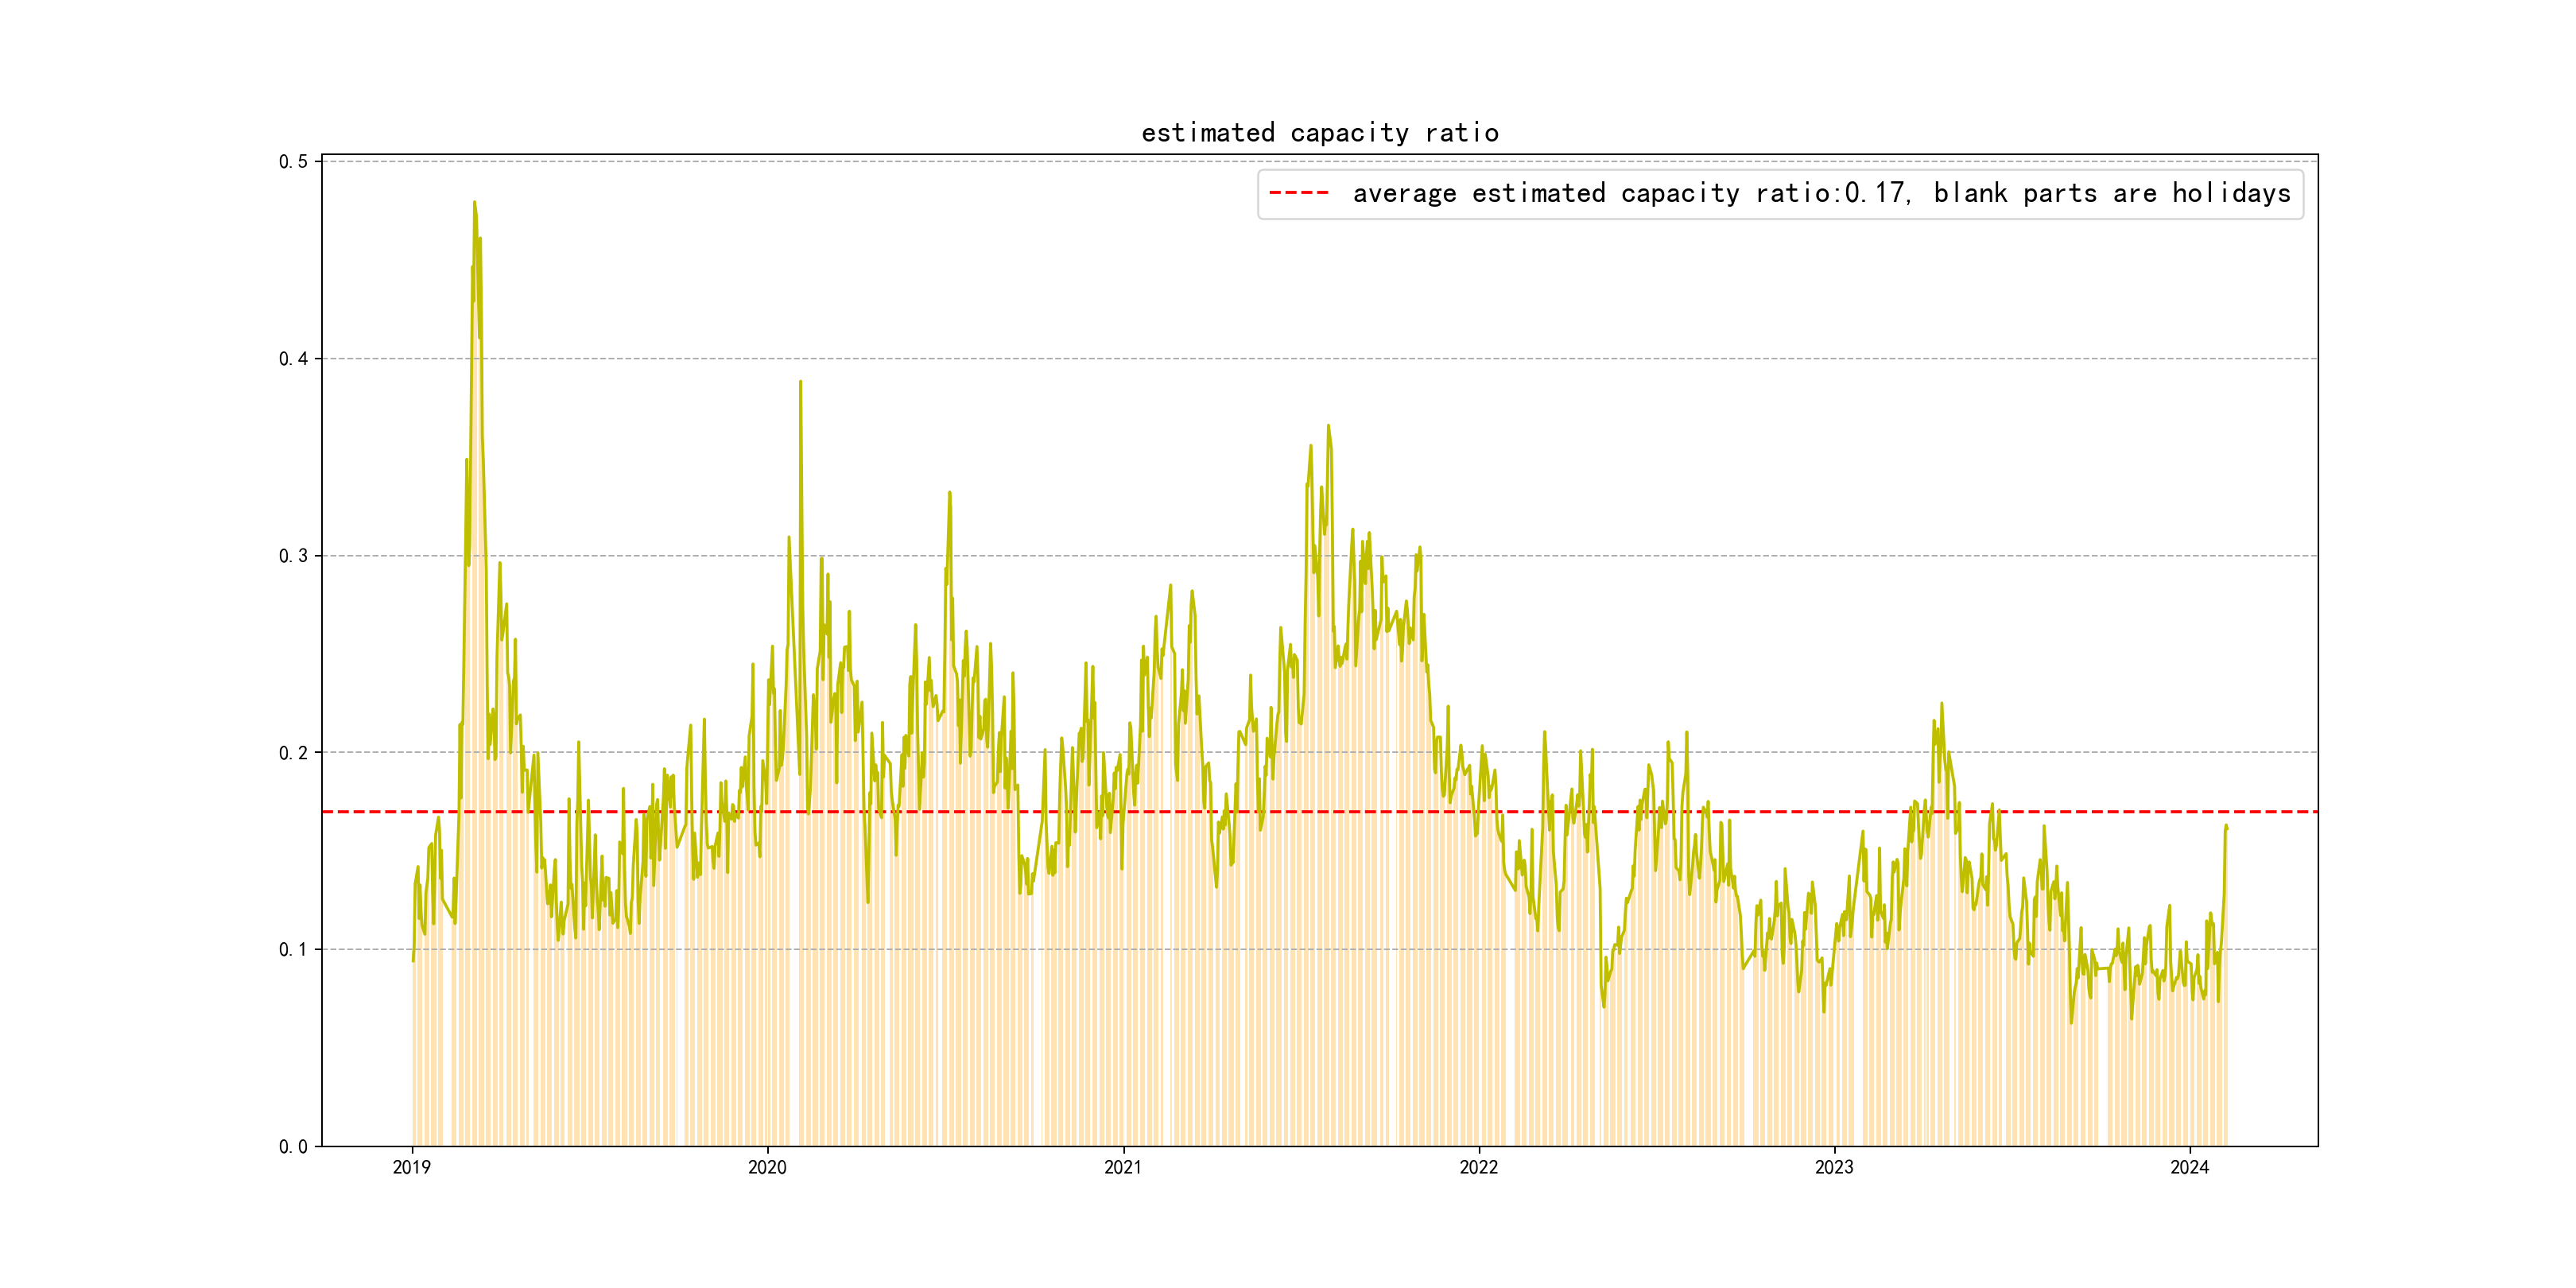Click the word 'holidays' in the legend
Viewport: 2576px width, 1288px height.
pyautogui.click(x=2230, y=193)
